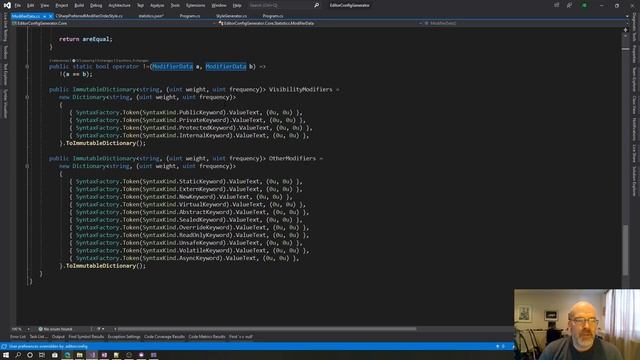Screen dimensions: 640x360
Task: Open the Debug menu
Action: (96, 5)
